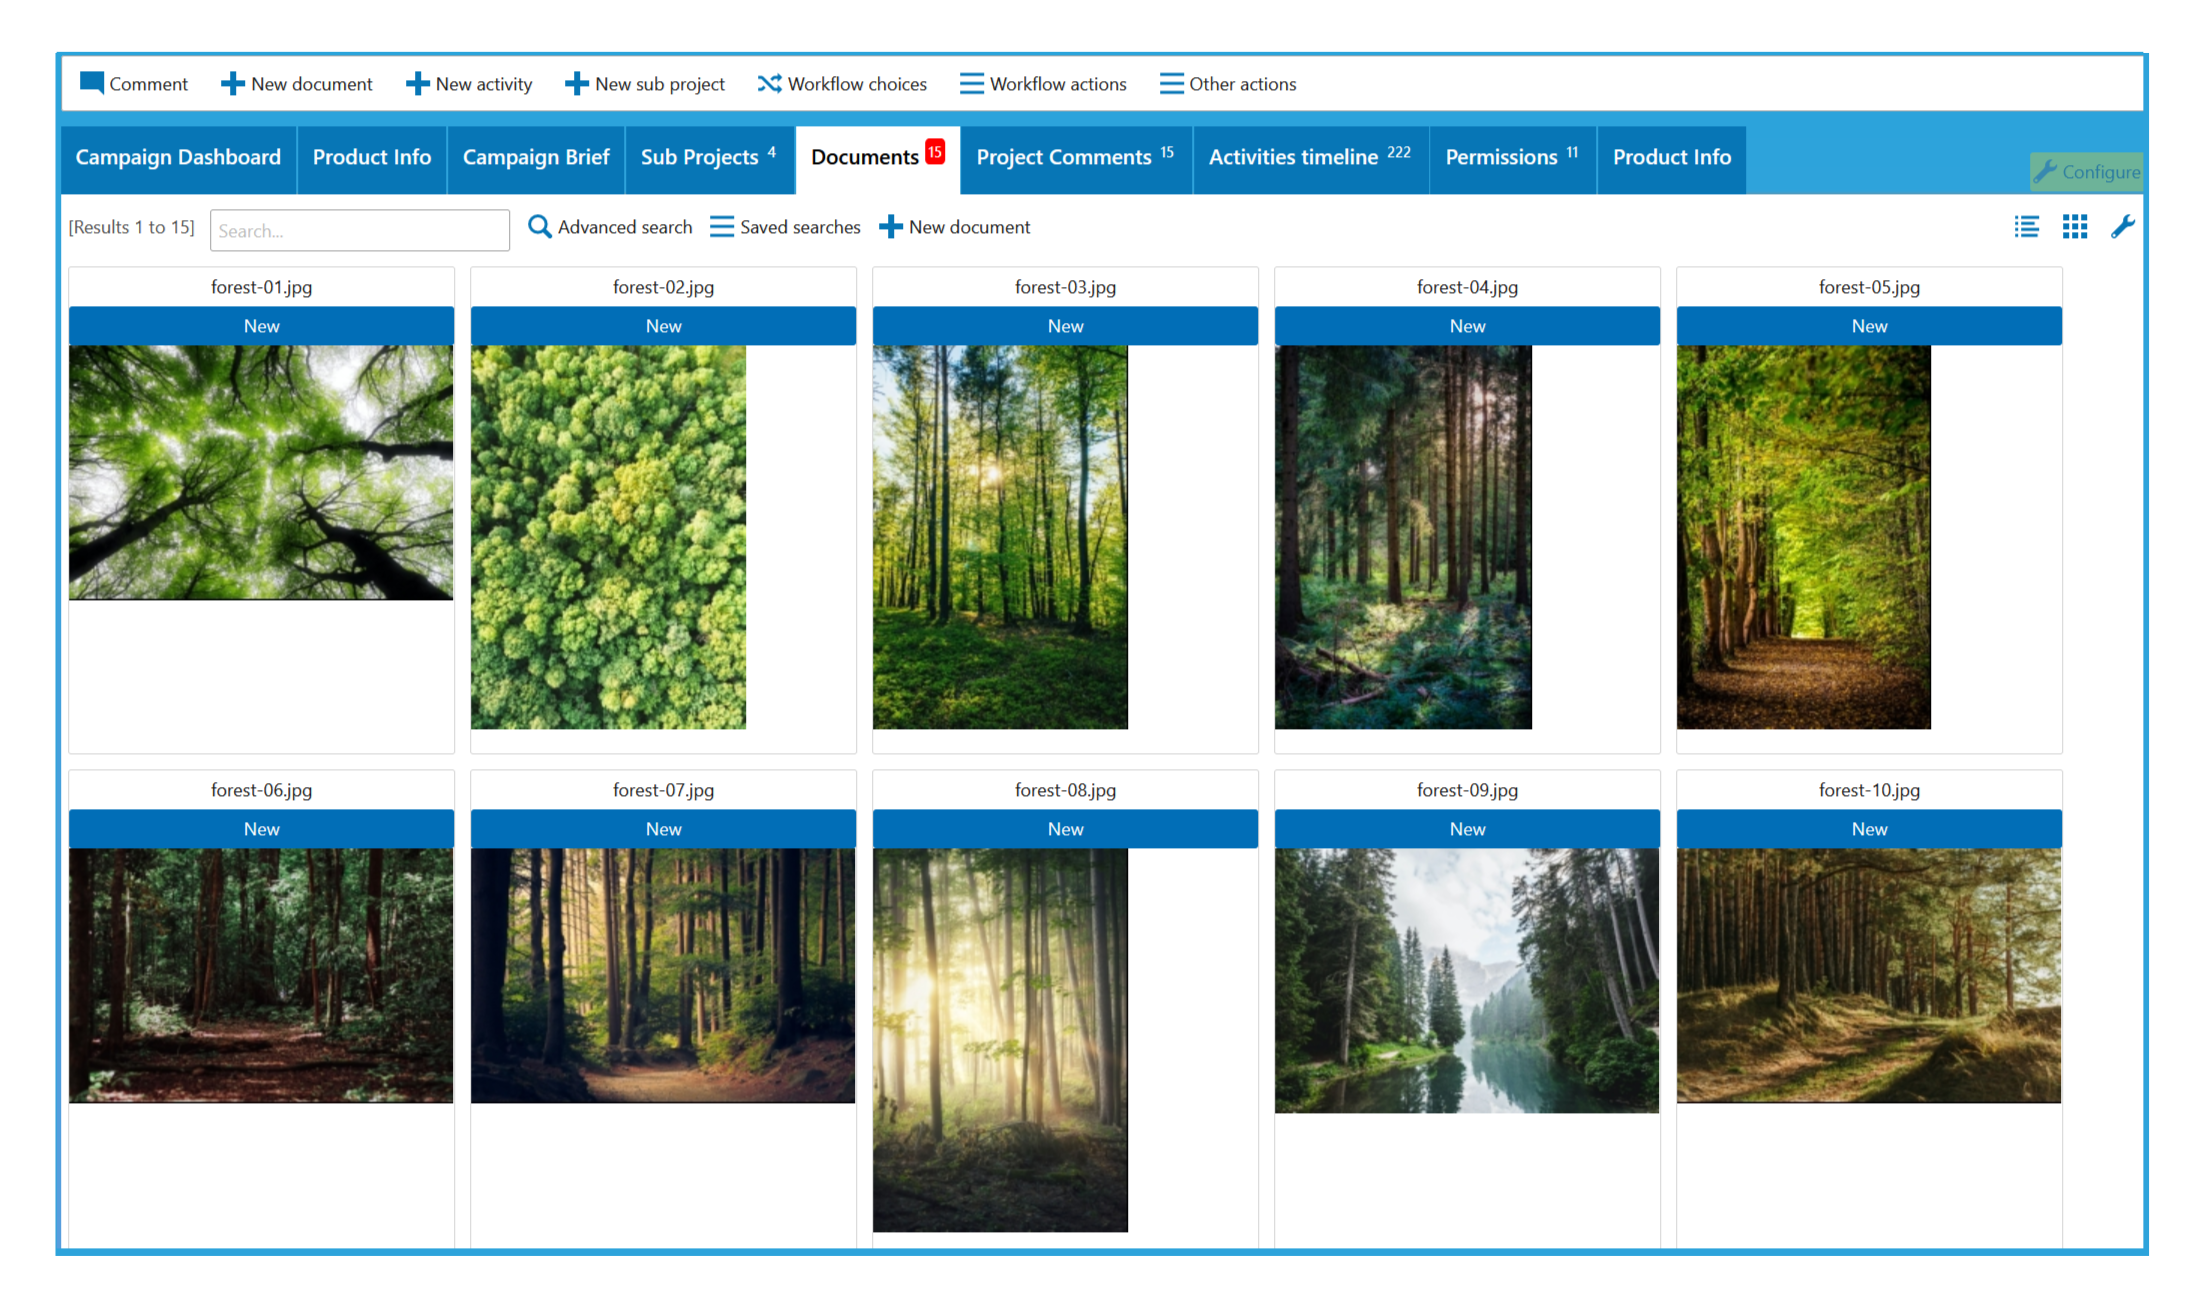Click the New status bar on forest-03.jpg
Viewport: 2200px width, 1300px height.
point(1065,326)
